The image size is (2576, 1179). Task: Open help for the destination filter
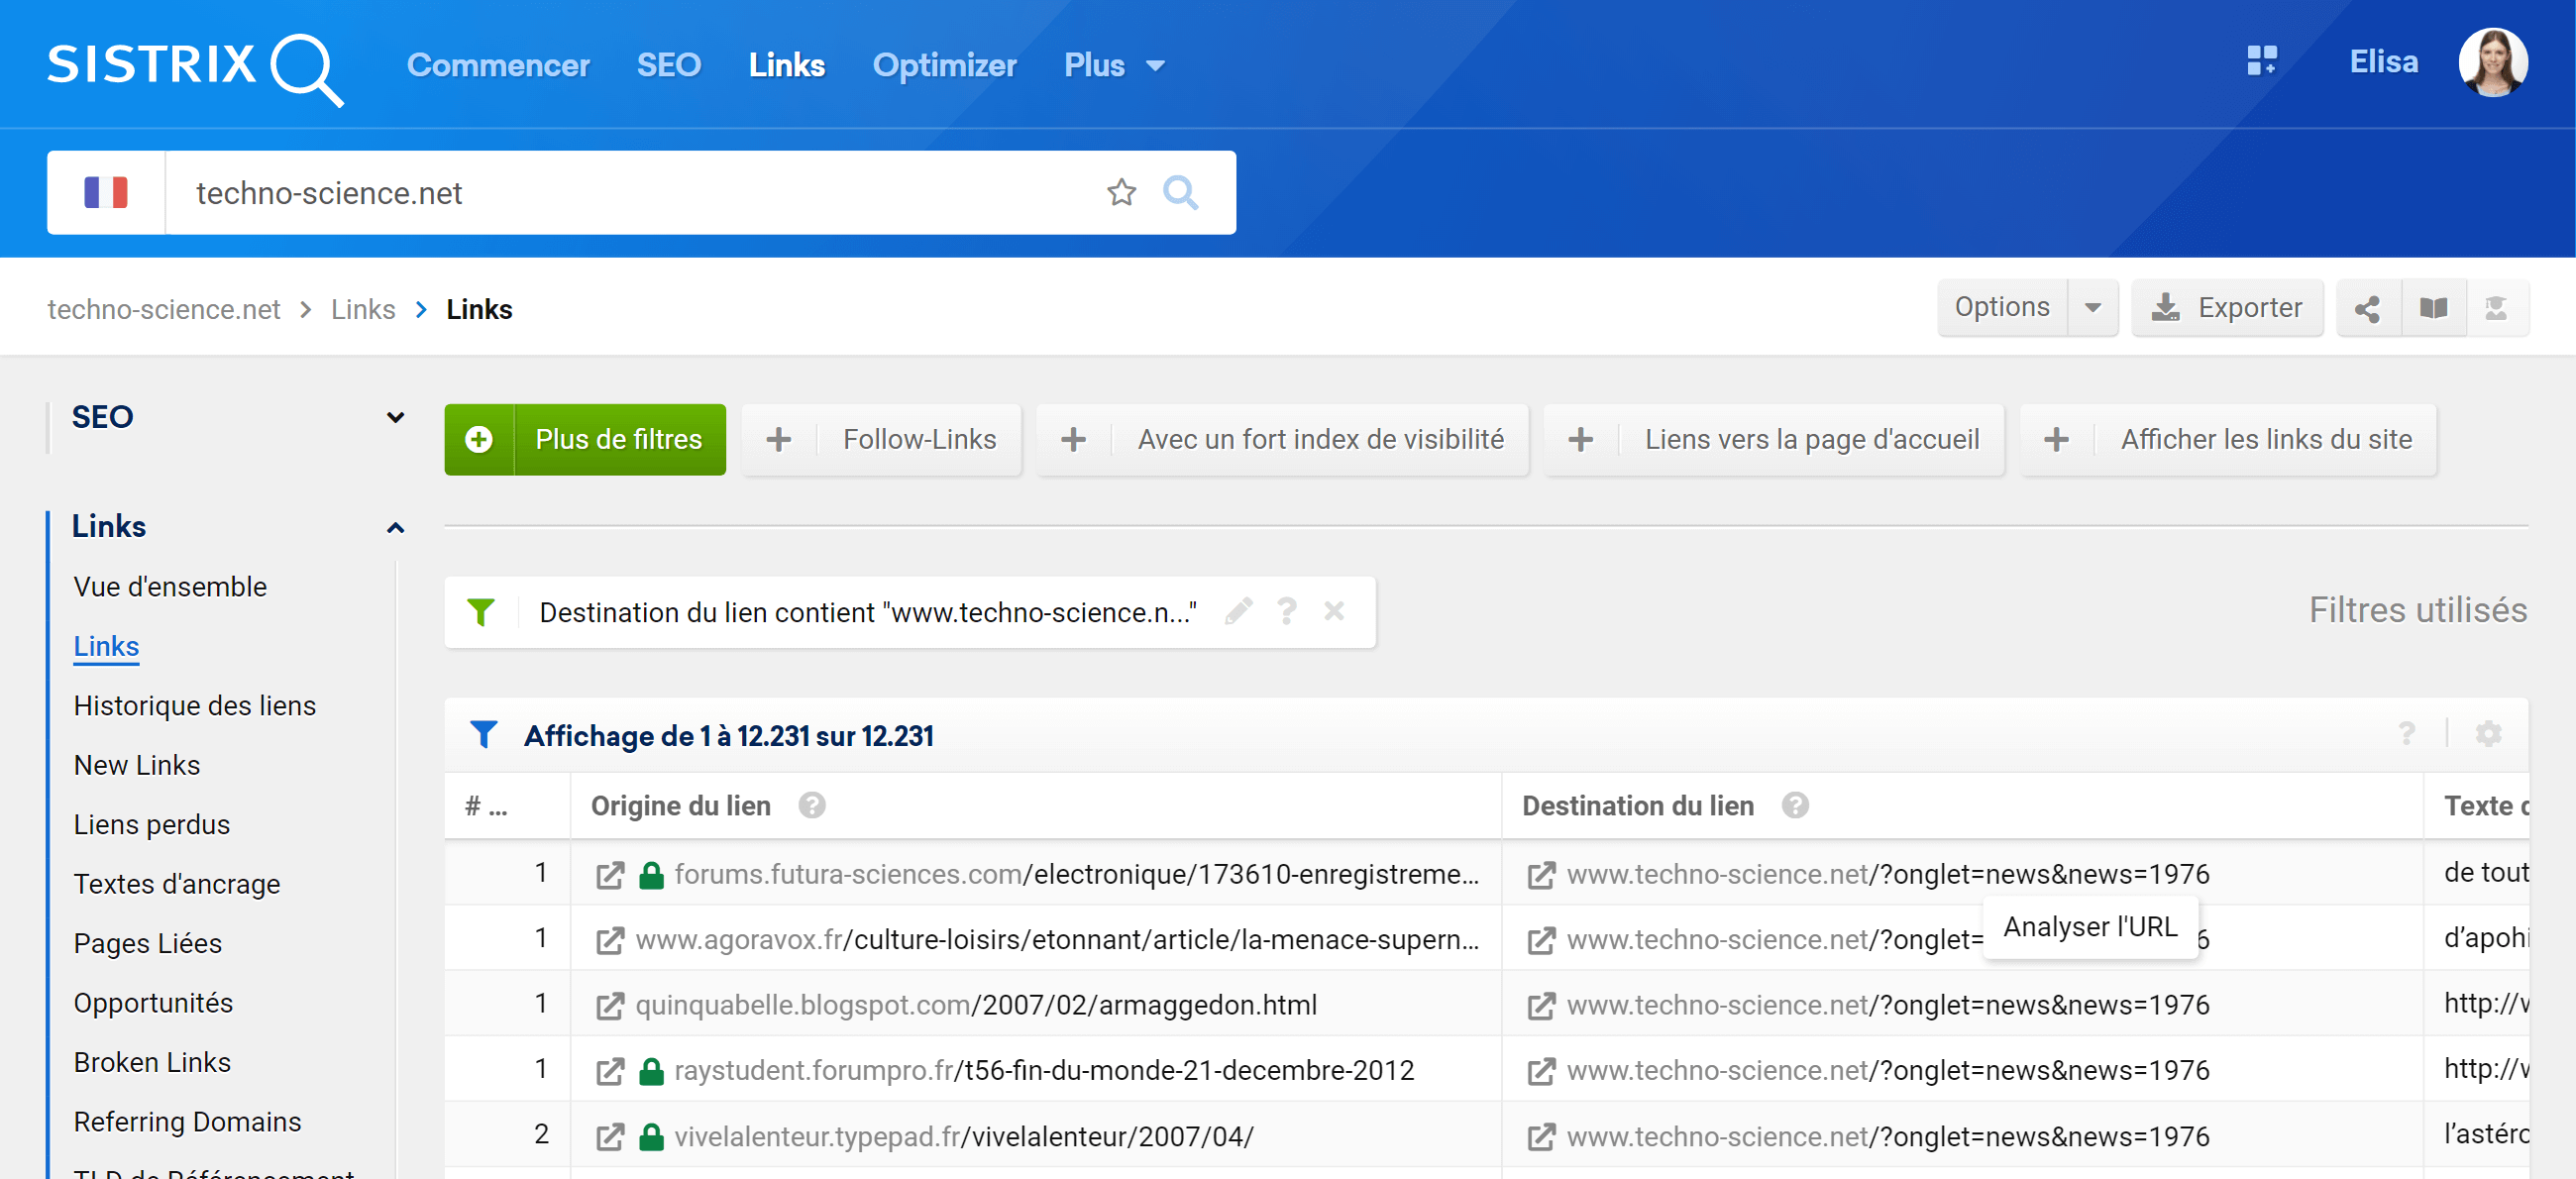1286,611
